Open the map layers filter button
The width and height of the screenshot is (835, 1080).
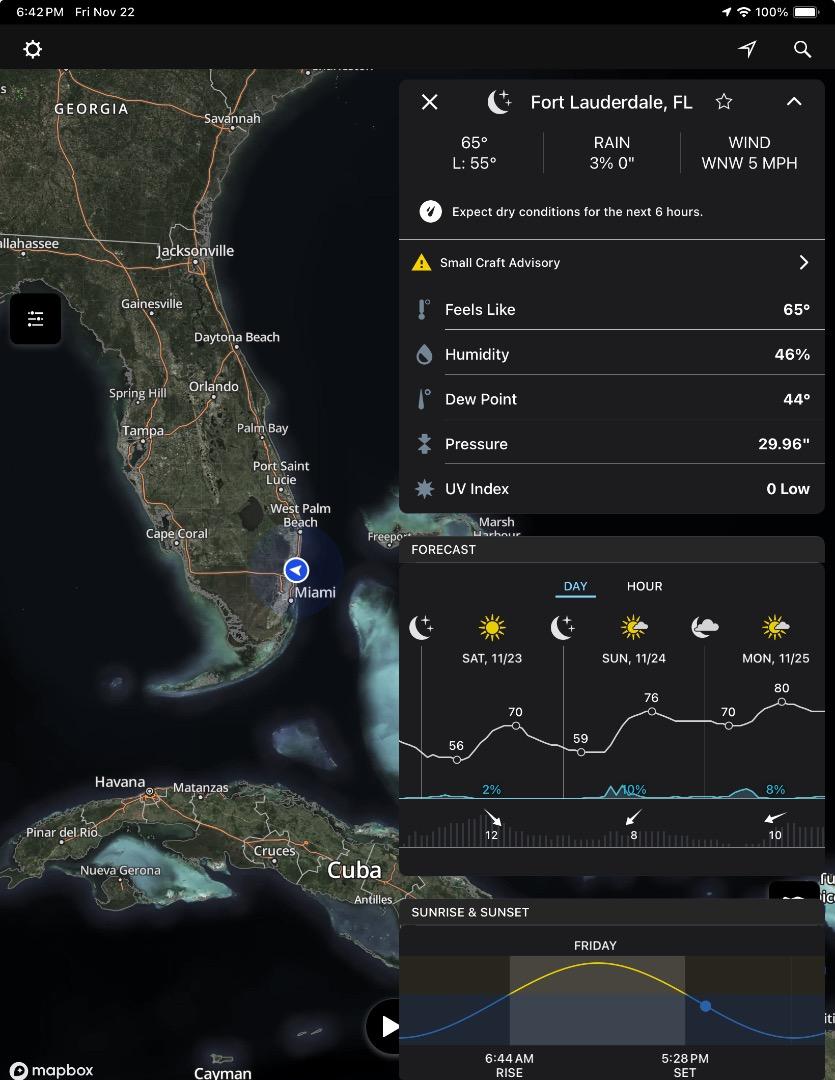(36, 319)
